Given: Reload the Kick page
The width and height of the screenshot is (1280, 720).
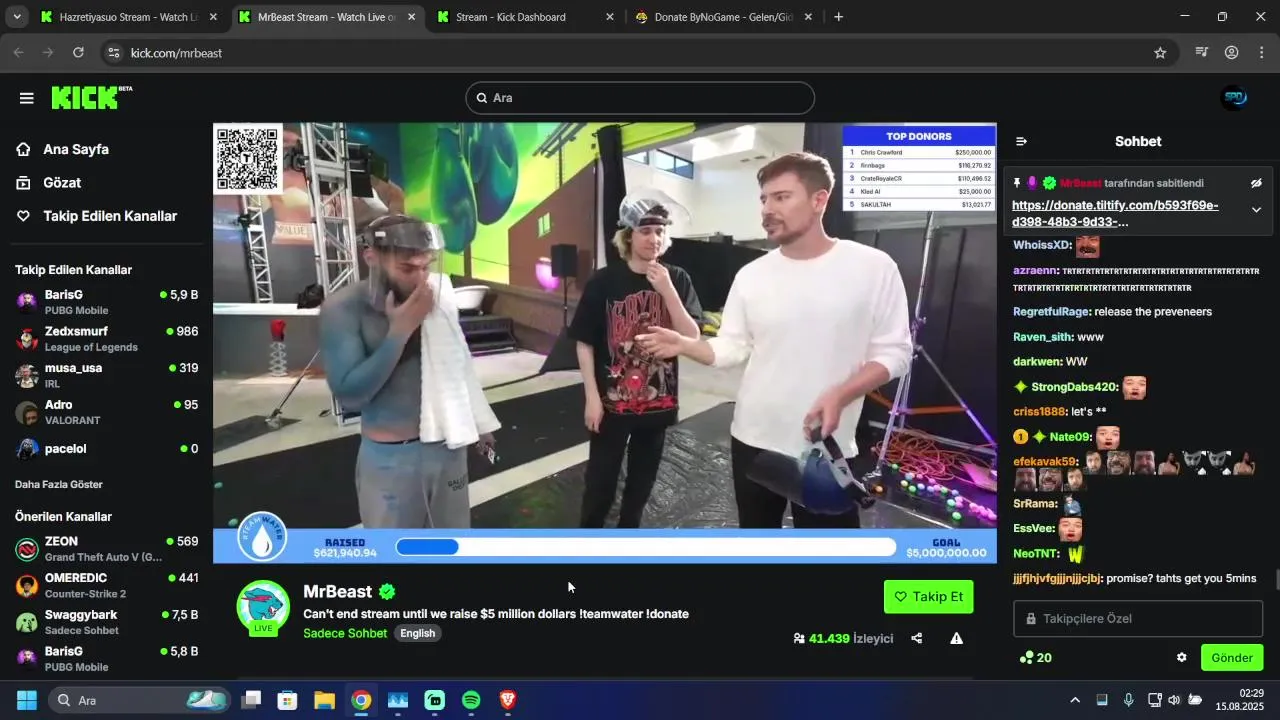Looking at the screenshot, I should click(x=79, y=52).
